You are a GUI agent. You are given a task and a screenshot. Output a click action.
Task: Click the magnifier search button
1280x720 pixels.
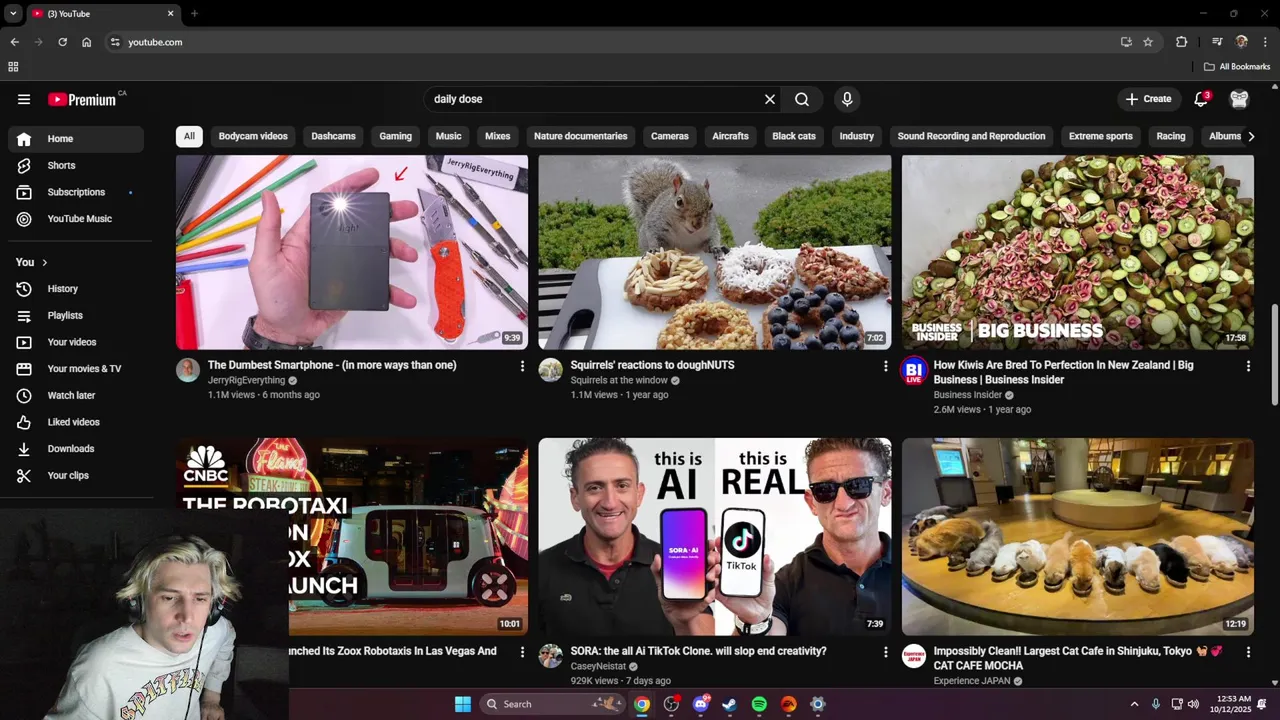pos(802,99)
